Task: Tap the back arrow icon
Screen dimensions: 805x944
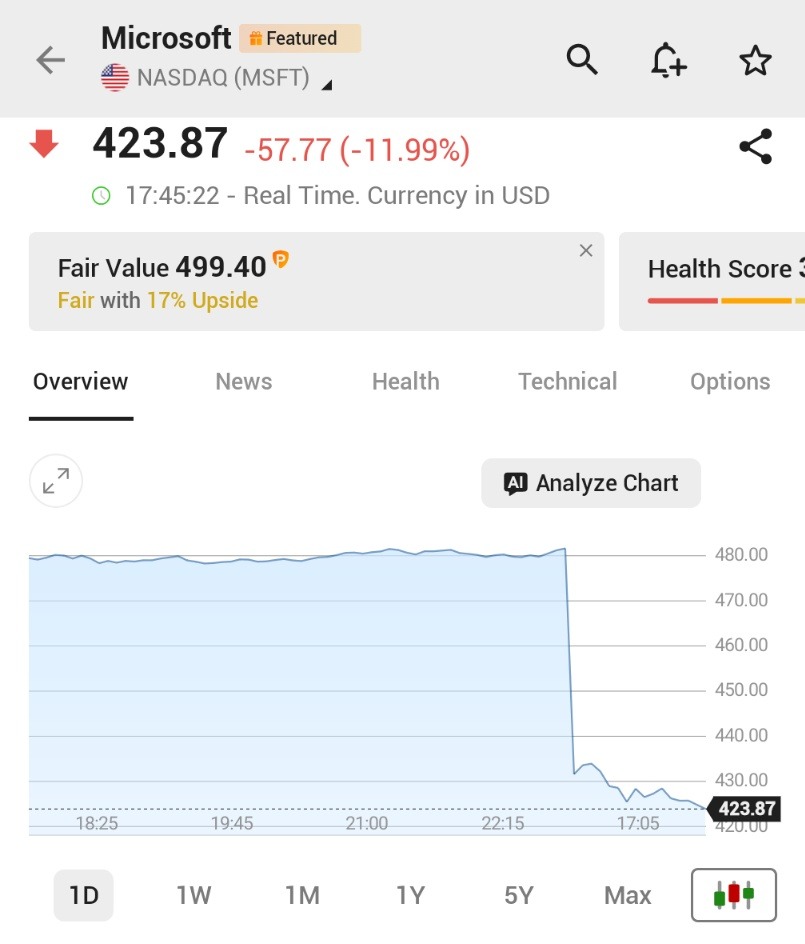Action: pos(50,60)
